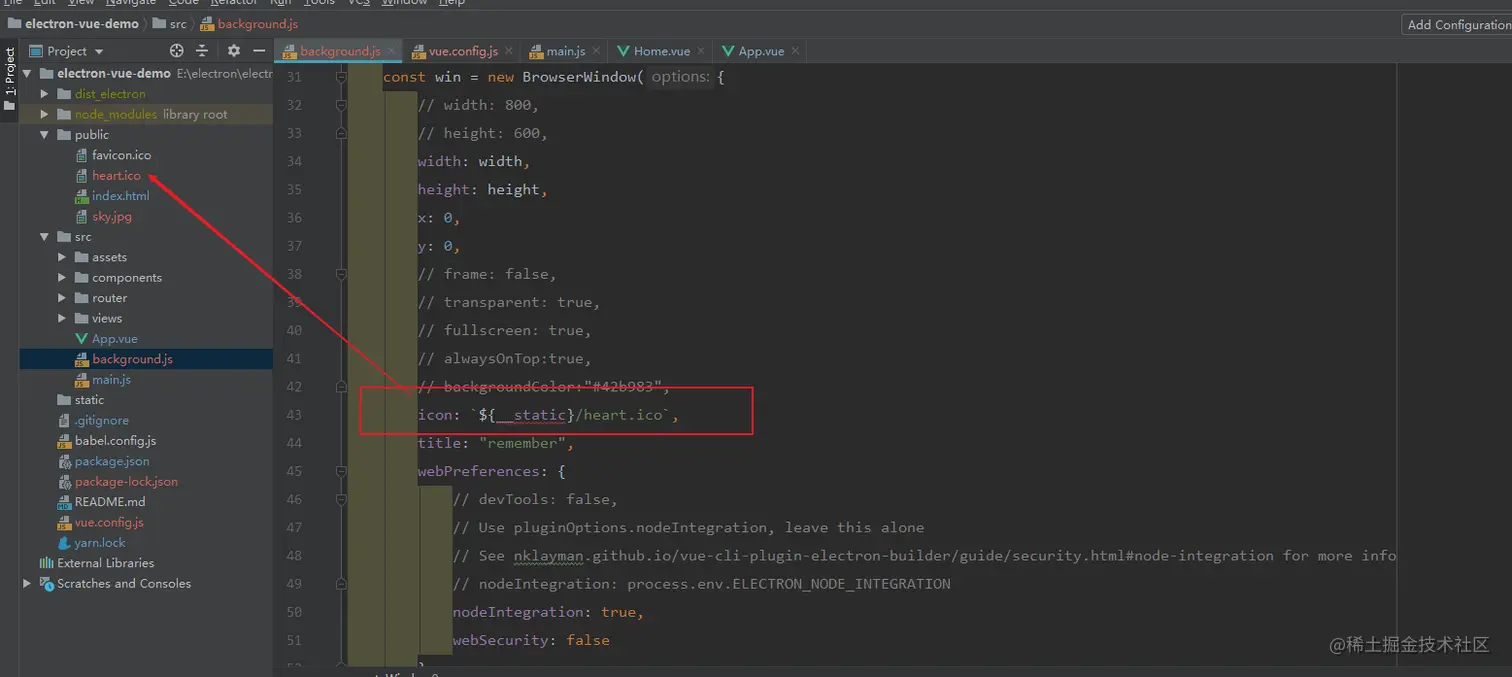Select package-lock.json in the project tree

tap(126, 481)
